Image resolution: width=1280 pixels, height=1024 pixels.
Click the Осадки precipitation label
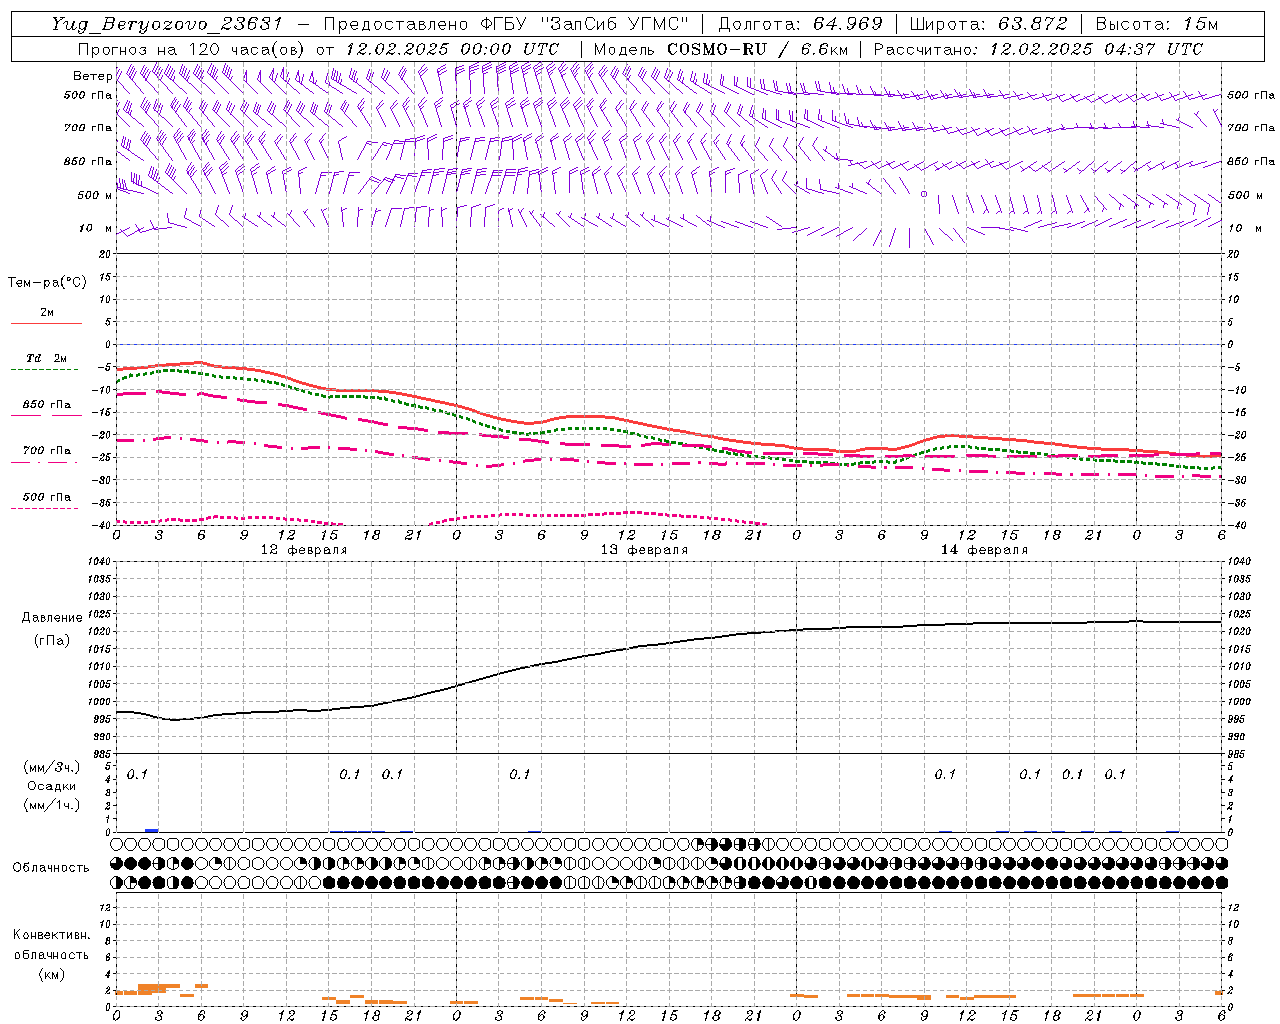click(x=52, y=786)
